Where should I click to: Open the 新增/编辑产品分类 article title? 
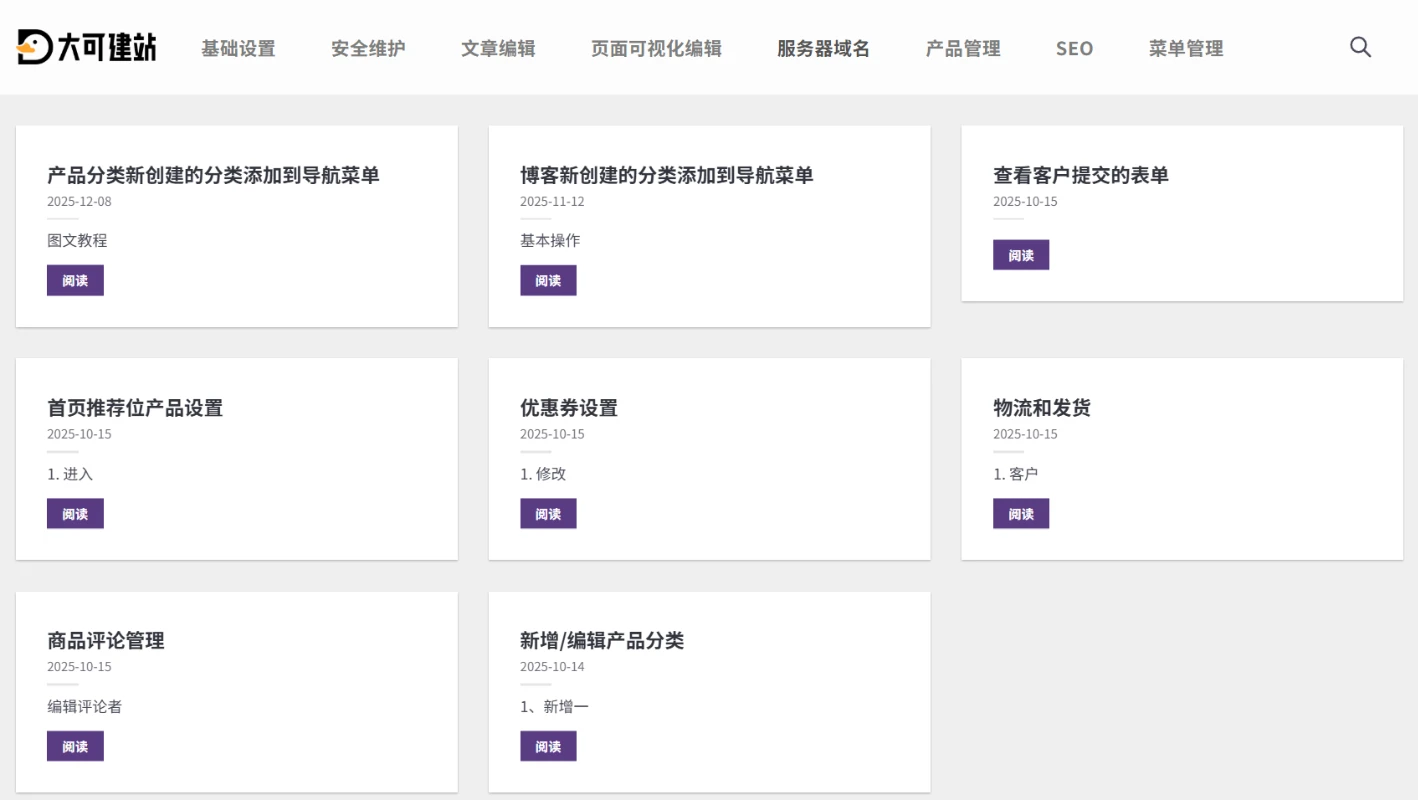[x=602, y=641]
